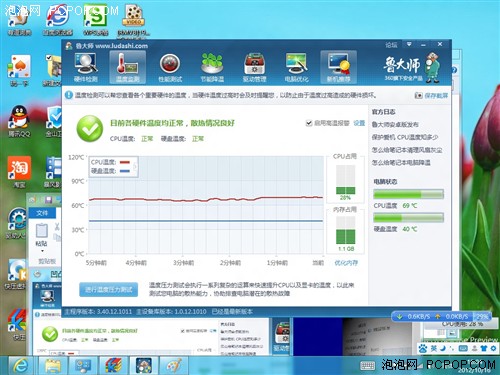The width and height of the screenshot is (500, 375).
Task: Click the CPU占用 usage meter
Action: click(345, 179)
